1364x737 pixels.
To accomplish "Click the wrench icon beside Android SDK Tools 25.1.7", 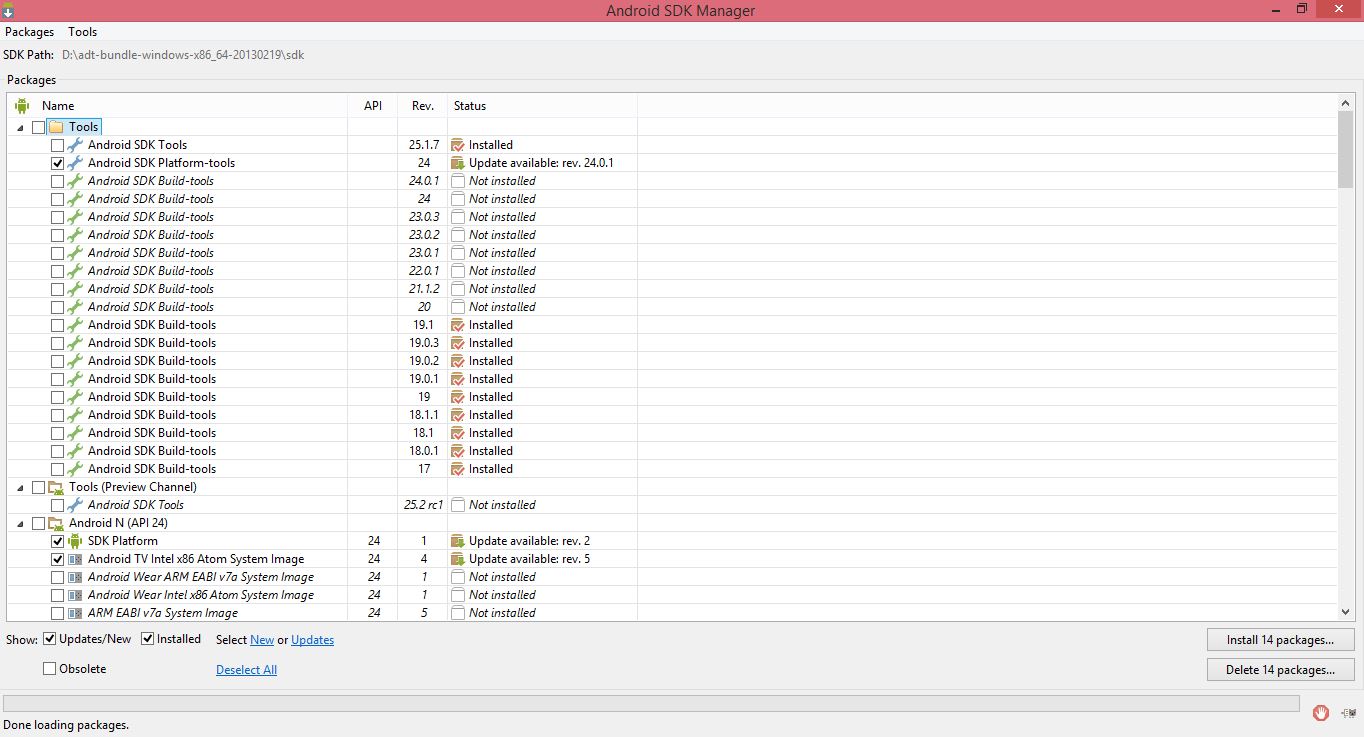I will coord(75,145).
